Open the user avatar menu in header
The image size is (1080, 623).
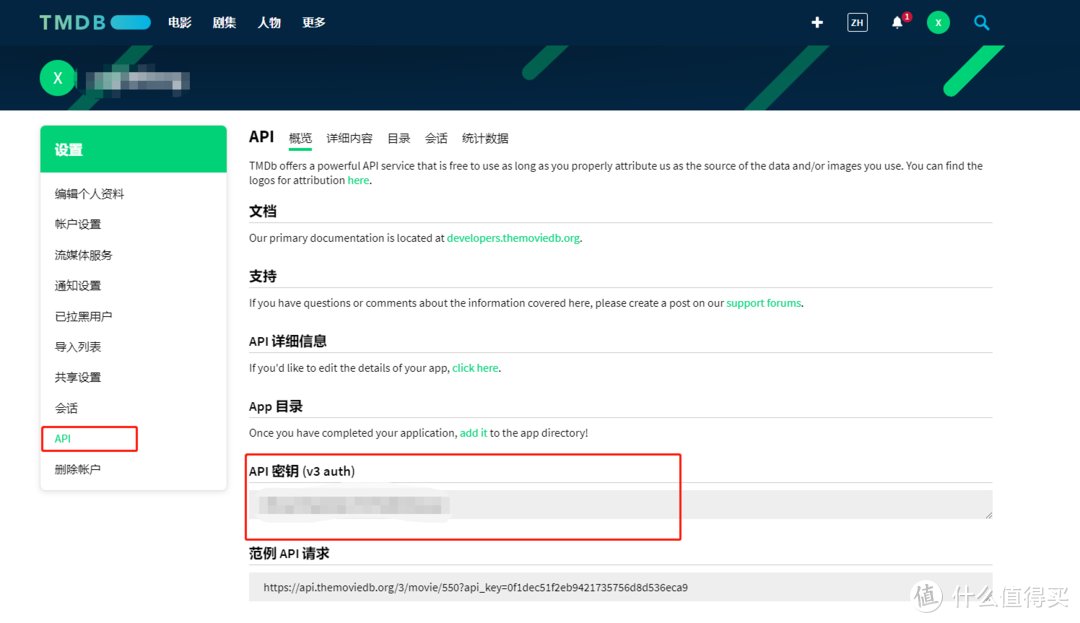(938, 23)
